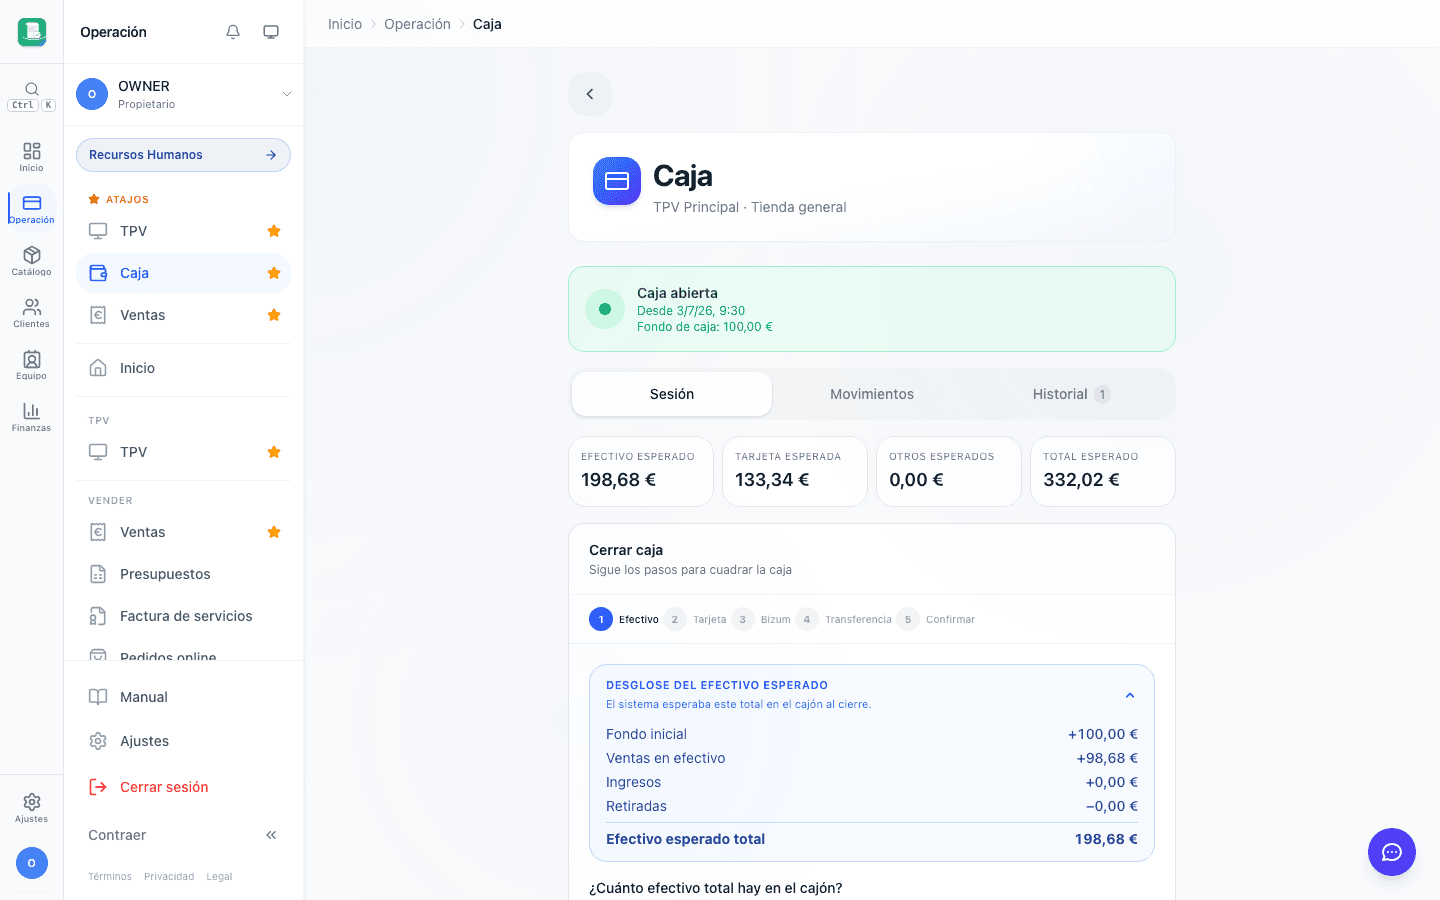Select step 2 Tarjeta
The height and width of the screenshot is (900, 1440).
pos(695,619)
